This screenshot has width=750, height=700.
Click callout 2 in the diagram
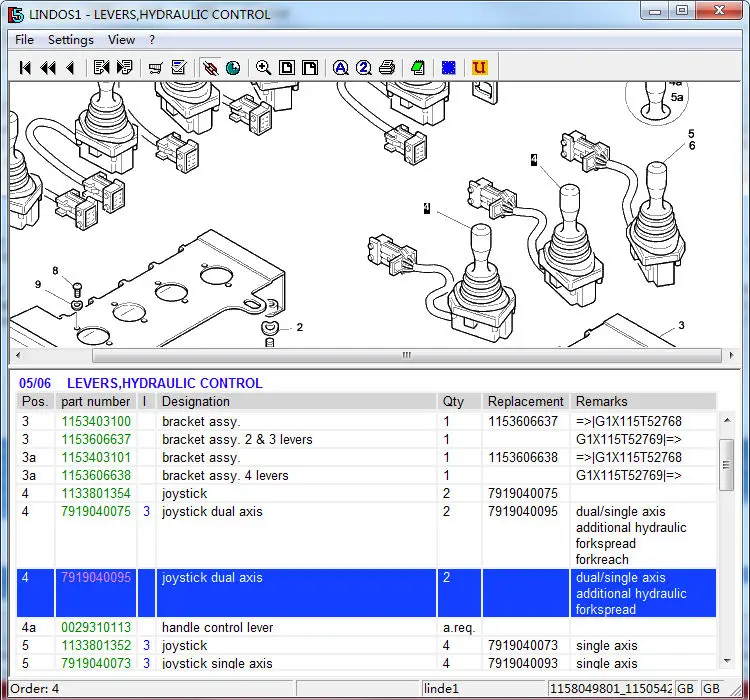[299, 327]
